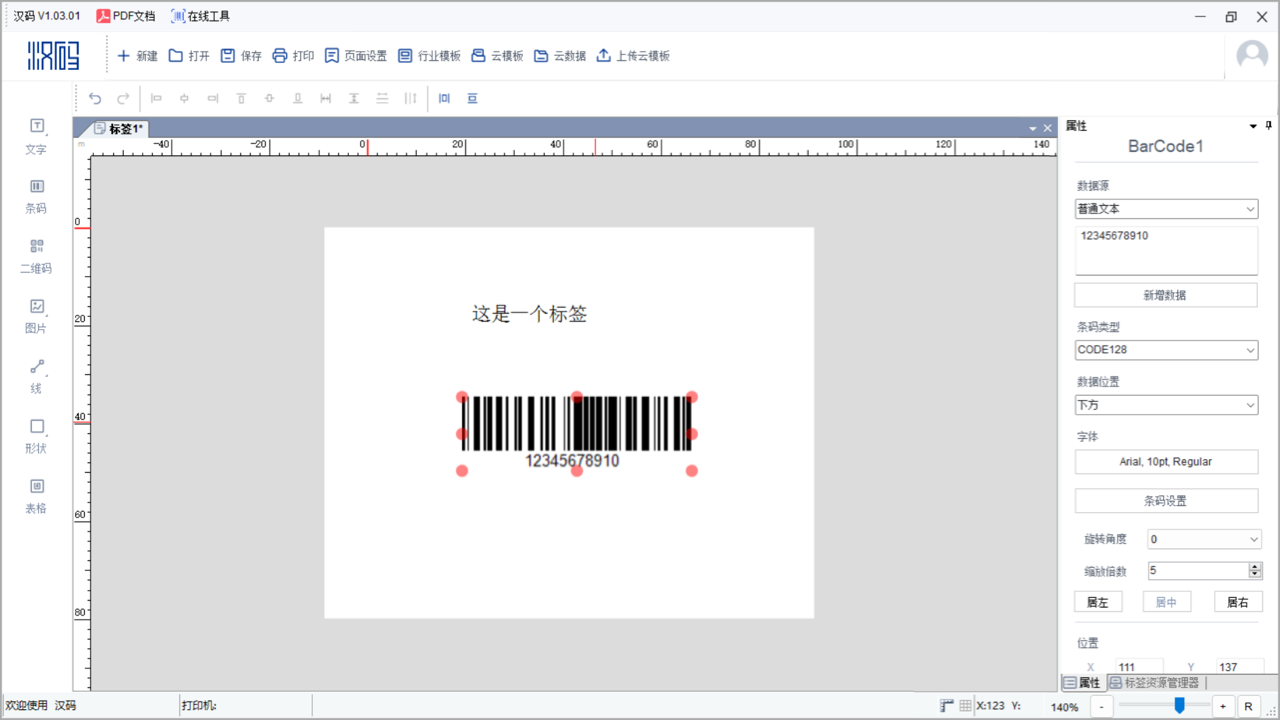Screen dimensions: 1280x720
Task: Select the 图片 image tool
Action: (36, 317)
